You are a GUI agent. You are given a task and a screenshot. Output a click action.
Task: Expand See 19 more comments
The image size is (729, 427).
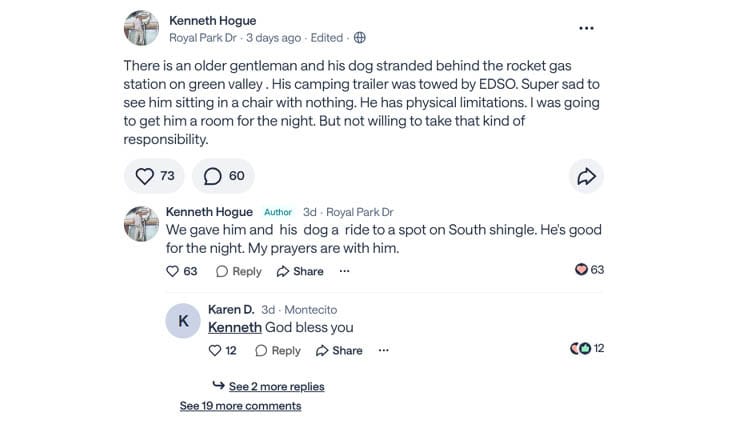tap(240, 406)
